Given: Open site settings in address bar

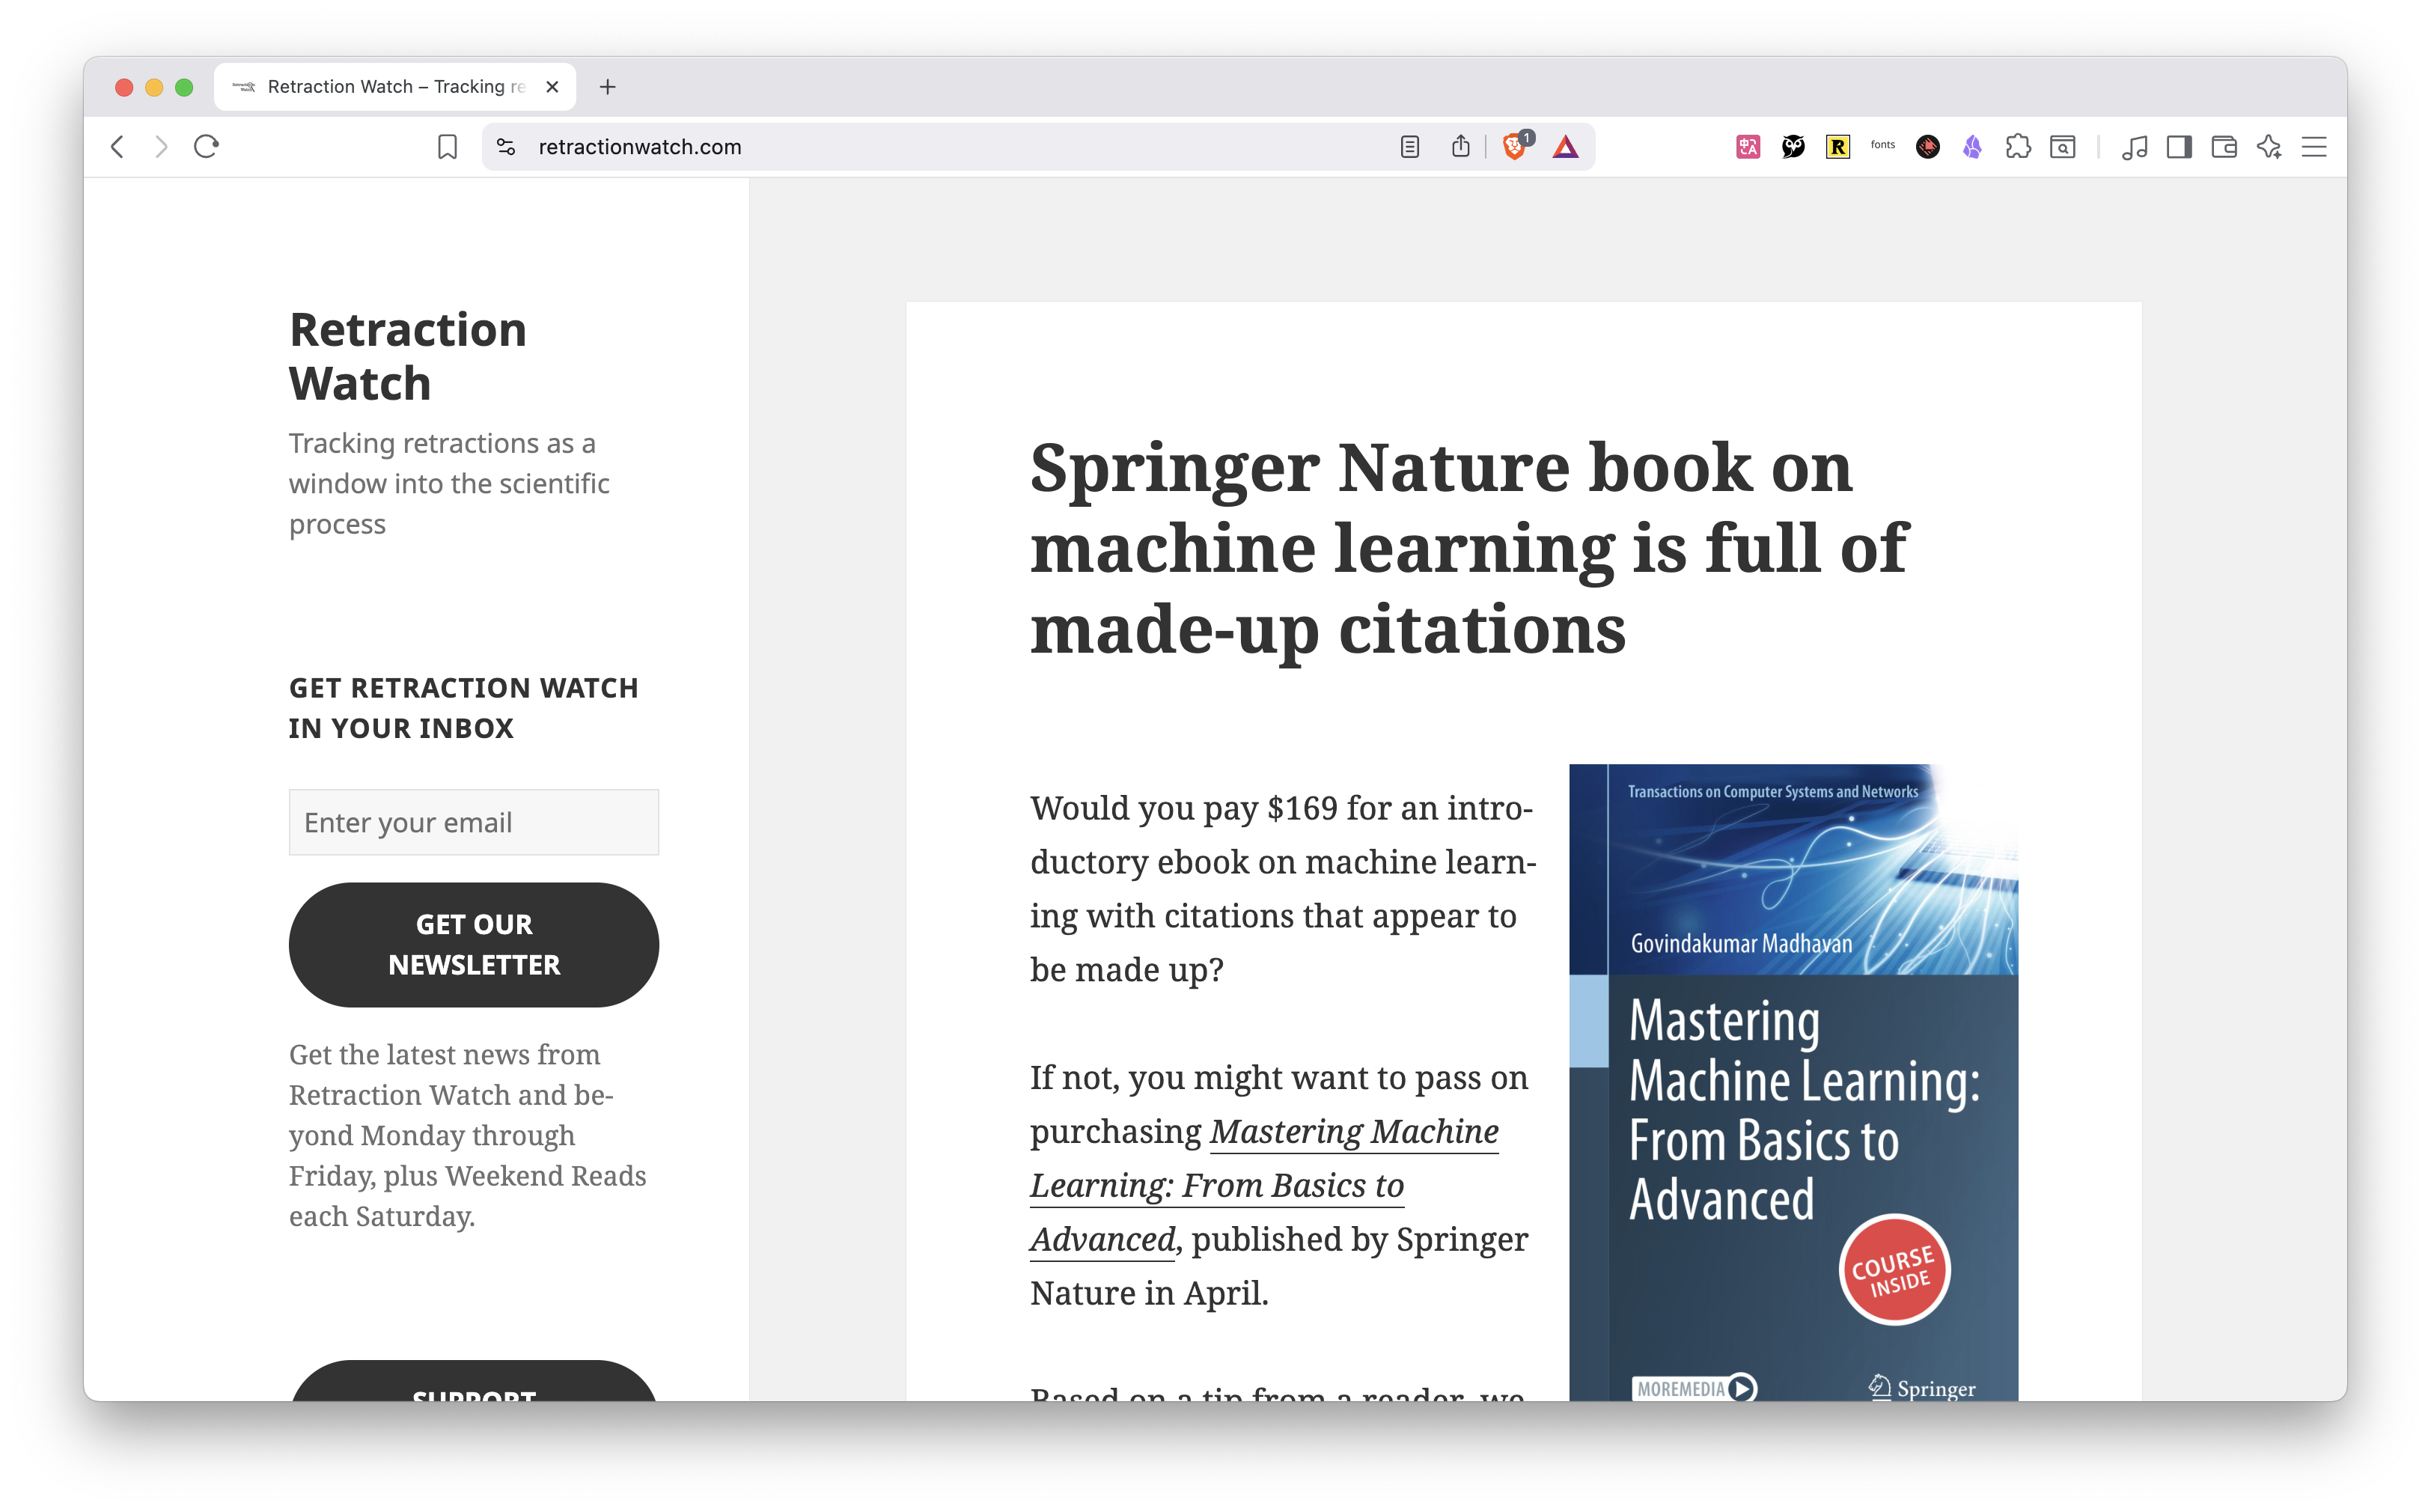Looking at the screenshot, I should pyautogui.click(x=506, y=147).
